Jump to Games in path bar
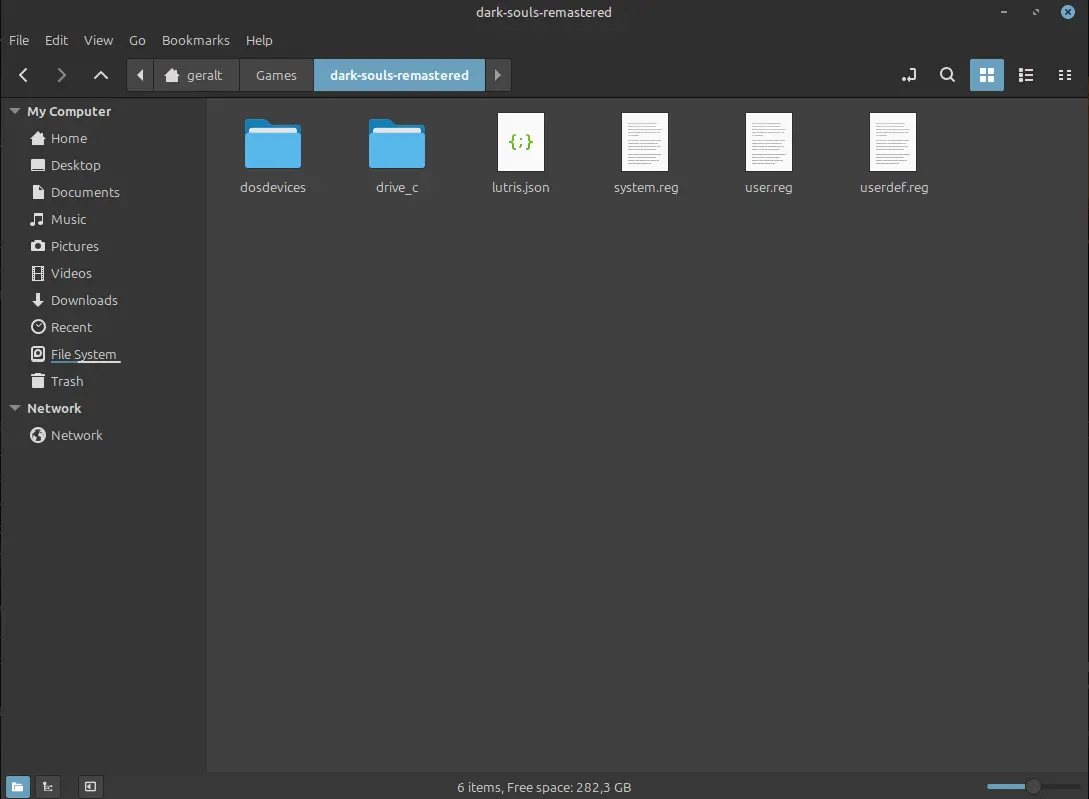The width and height of the screenshot is (1089, 799). (x=276, y=75)
